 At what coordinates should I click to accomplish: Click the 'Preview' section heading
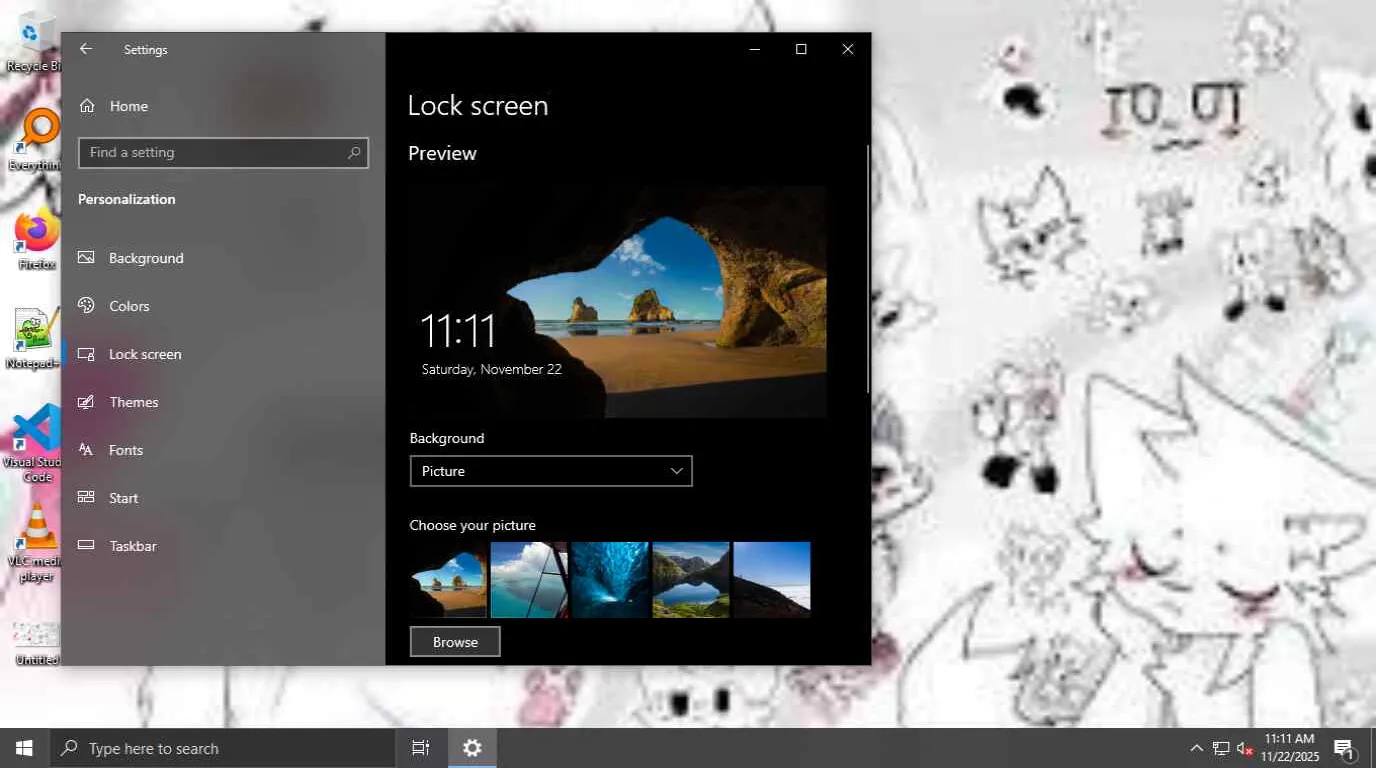(442, 153)
